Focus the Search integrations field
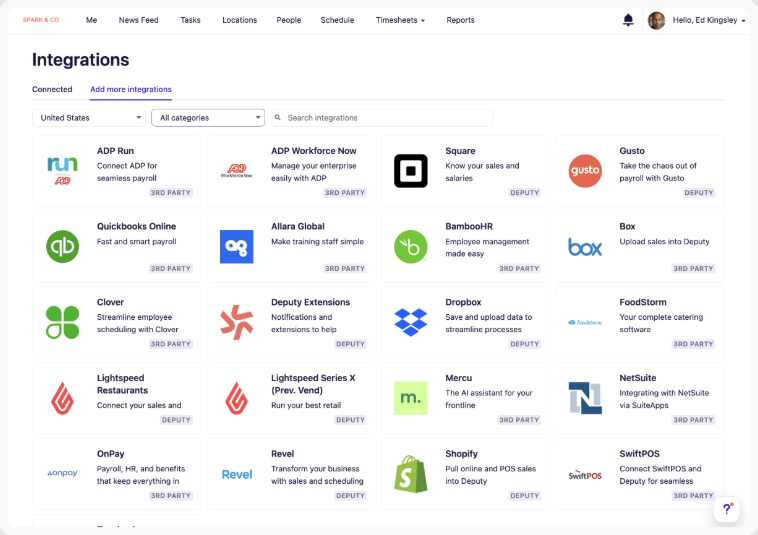758x535 pixels. tap(382, 118)
